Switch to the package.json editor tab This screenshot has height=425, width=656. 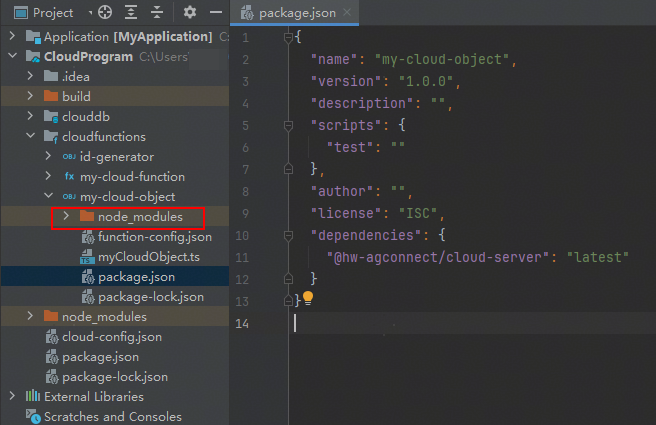294,14
